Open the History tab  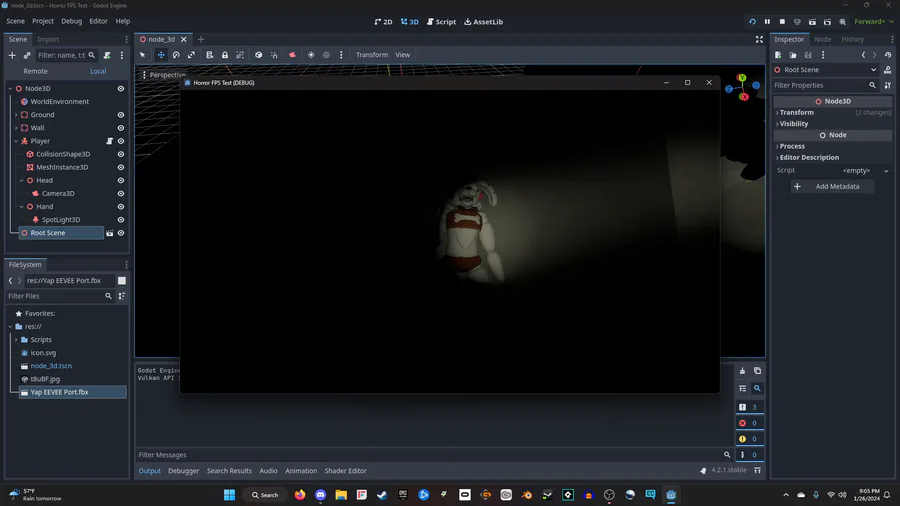(x=852, y=40)
